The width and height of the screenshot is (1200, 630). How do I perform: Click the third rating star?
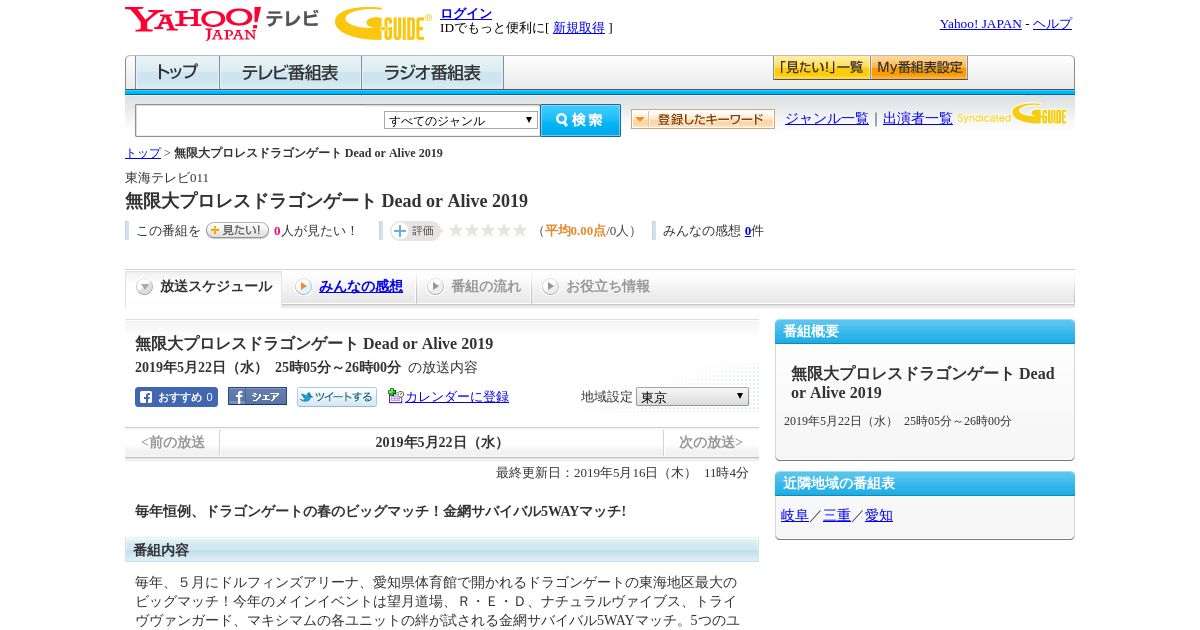pyautogui.click(x=488, y=230)
